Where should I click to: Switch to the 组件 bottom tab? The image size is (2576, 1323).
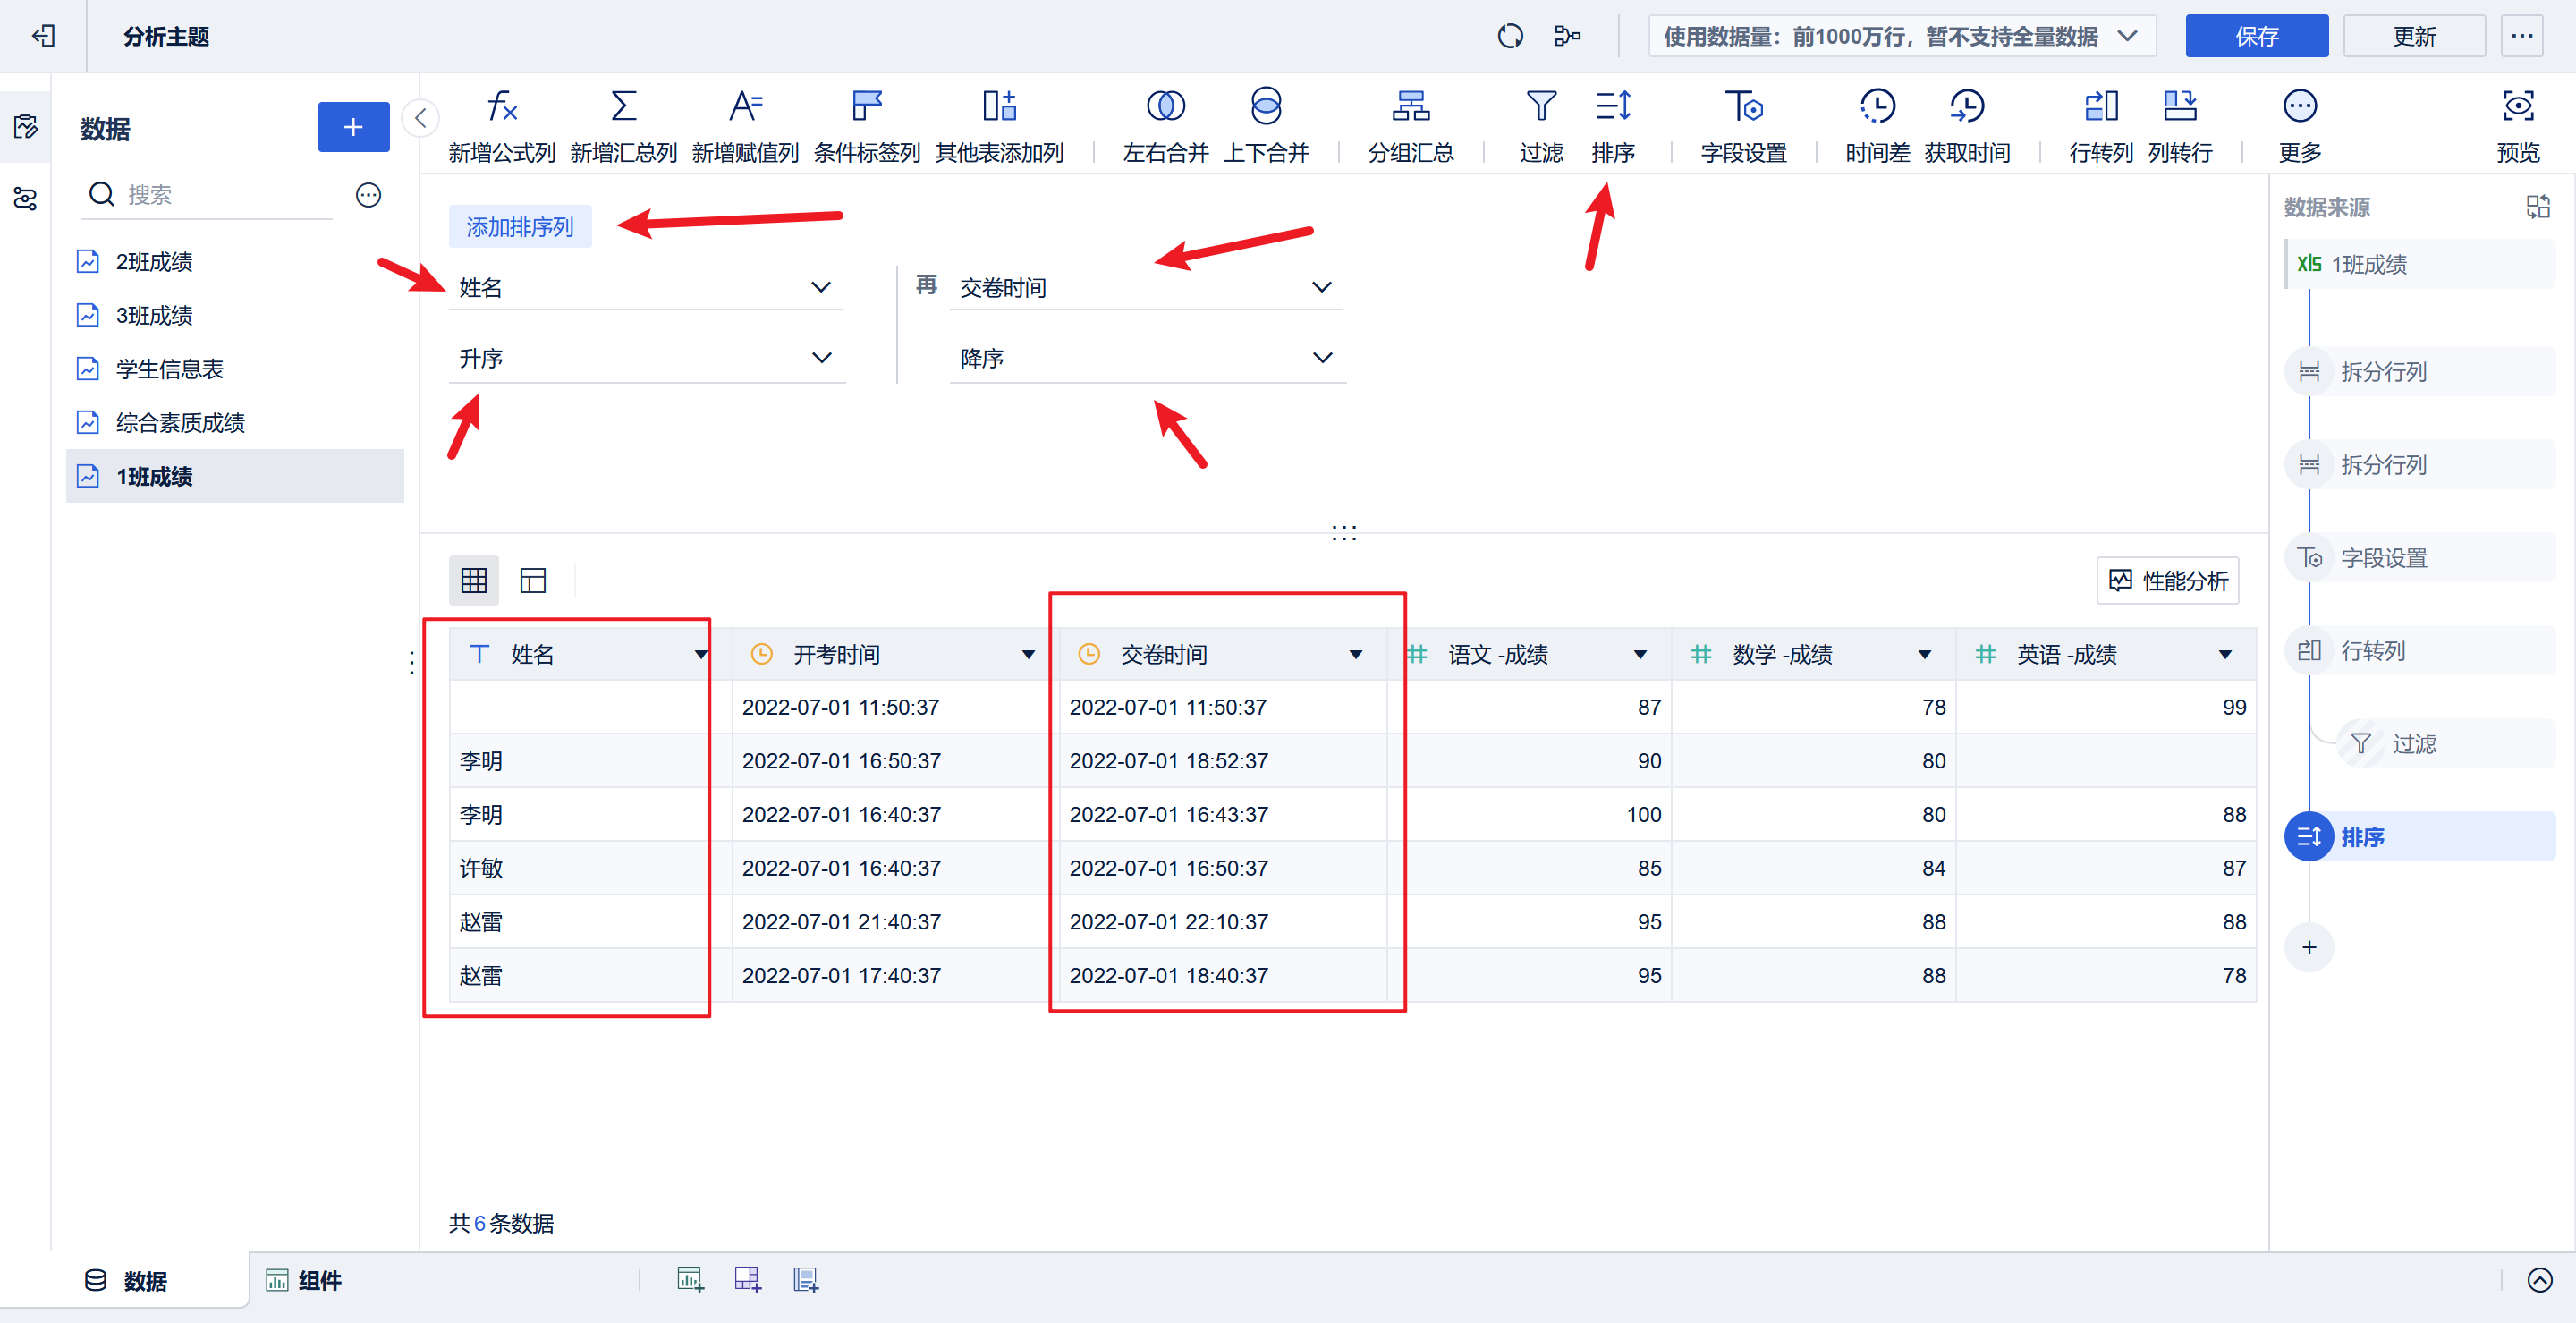(304, 1280)
